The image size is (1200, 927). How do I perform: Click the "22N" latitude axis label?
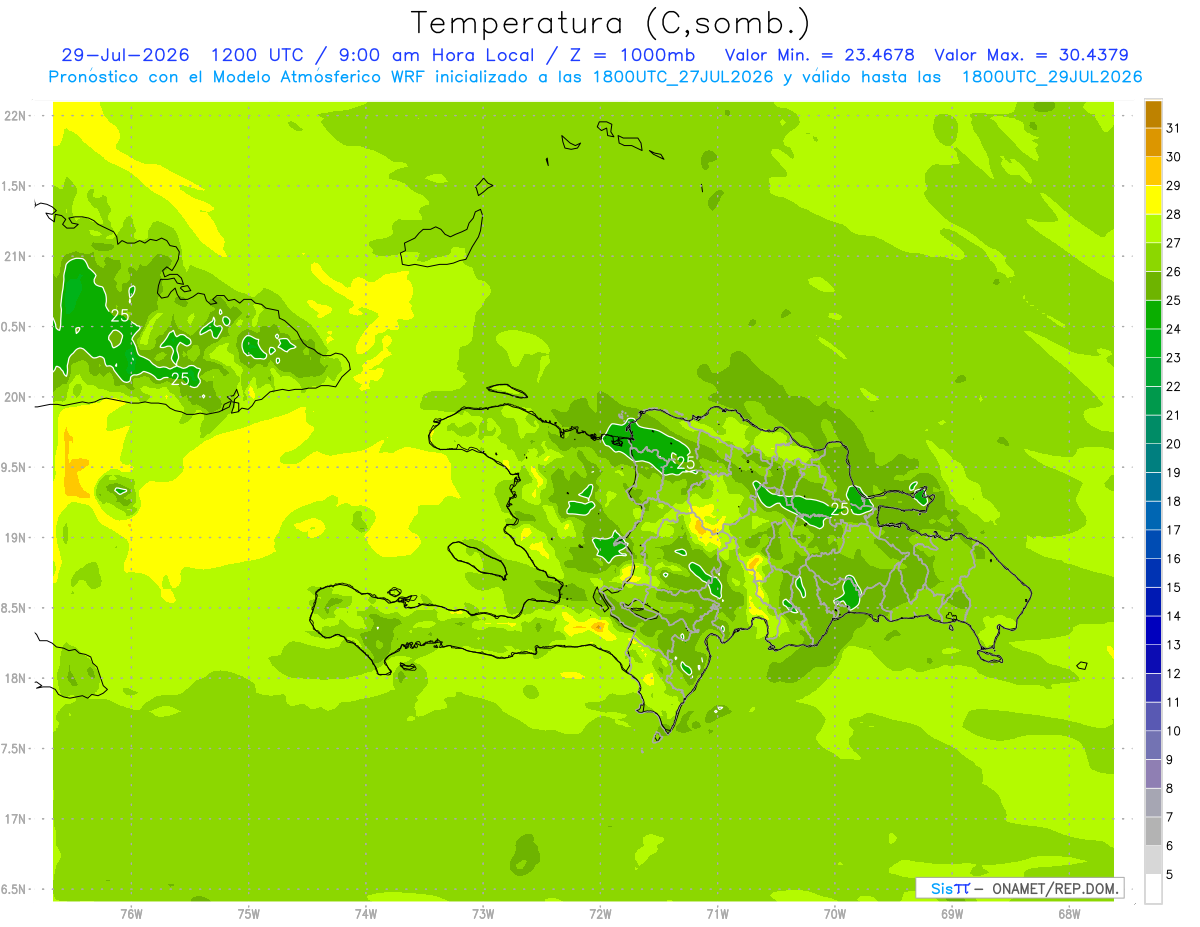click(x=17, y=116)
